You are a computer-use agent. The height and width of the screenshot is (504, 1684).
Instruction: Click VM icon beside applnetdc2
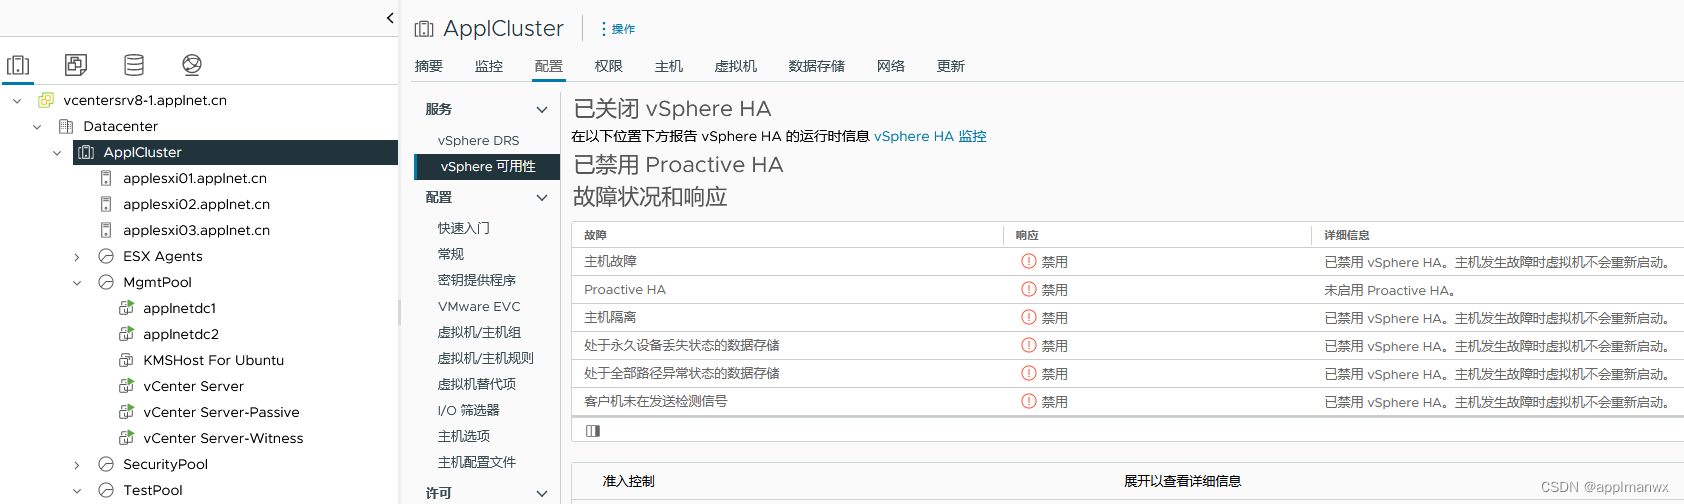point(126,334)
